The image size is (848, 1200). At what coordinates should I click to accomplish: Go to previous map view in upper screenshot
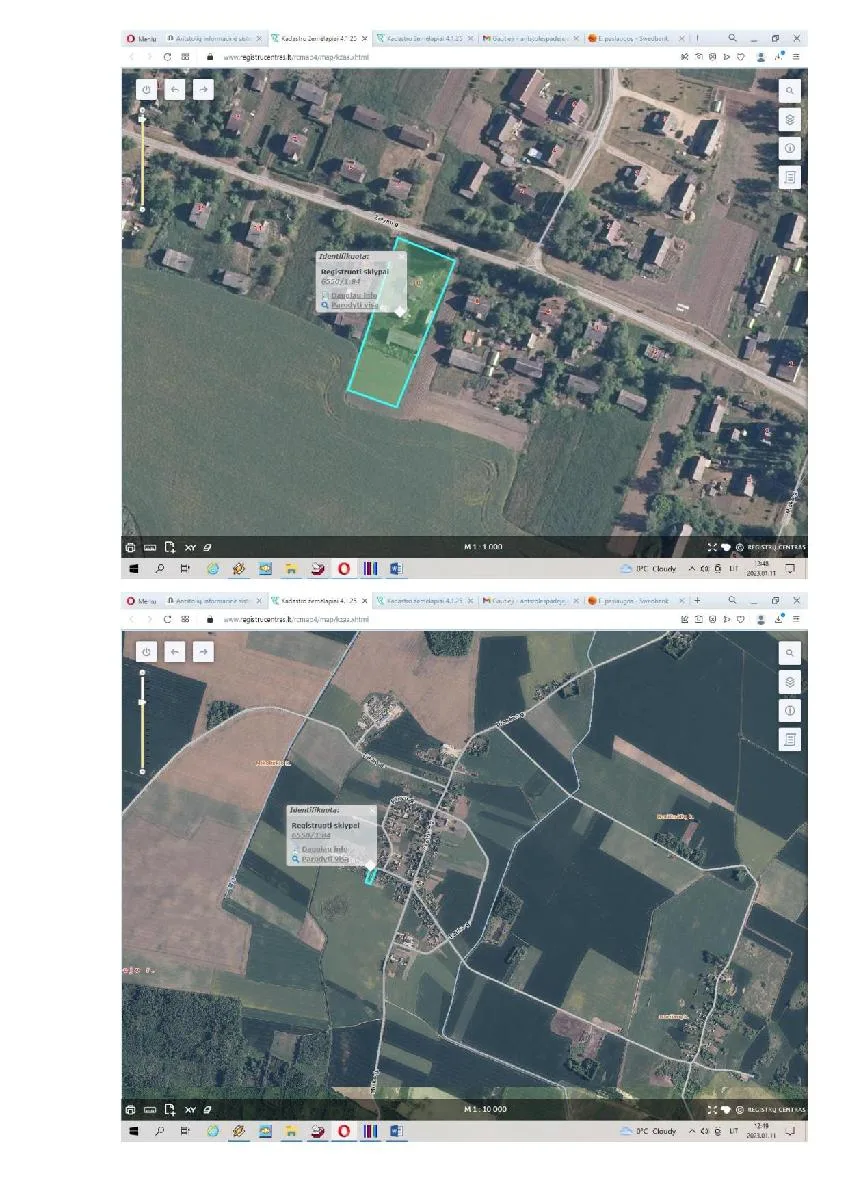pos(175,89)
